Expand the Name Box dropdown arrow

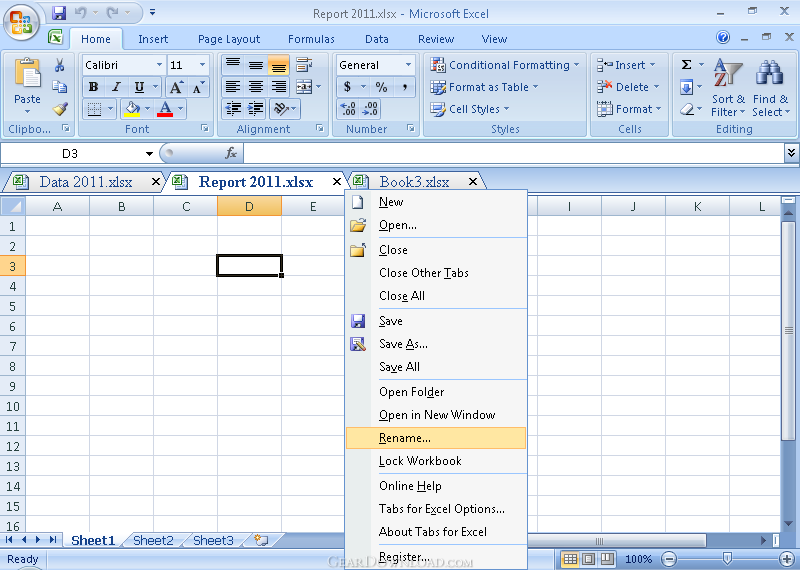tap(149, 154)
